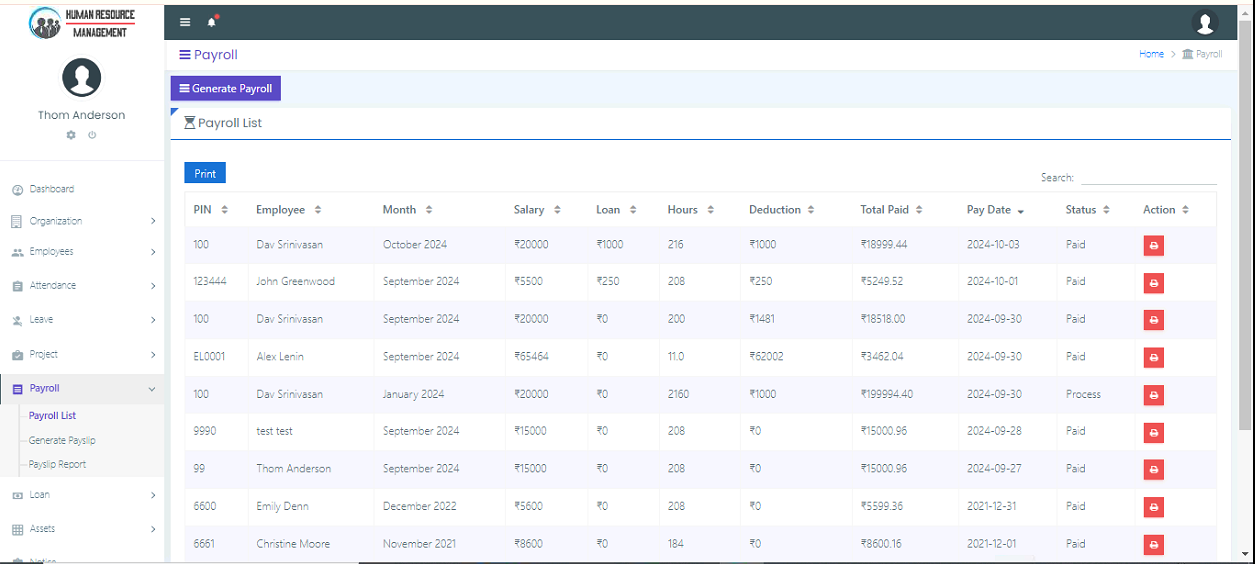Toggle the hamburger sidebar menu icon
This screenshot has width=1255, height=564.
(185, 22)
